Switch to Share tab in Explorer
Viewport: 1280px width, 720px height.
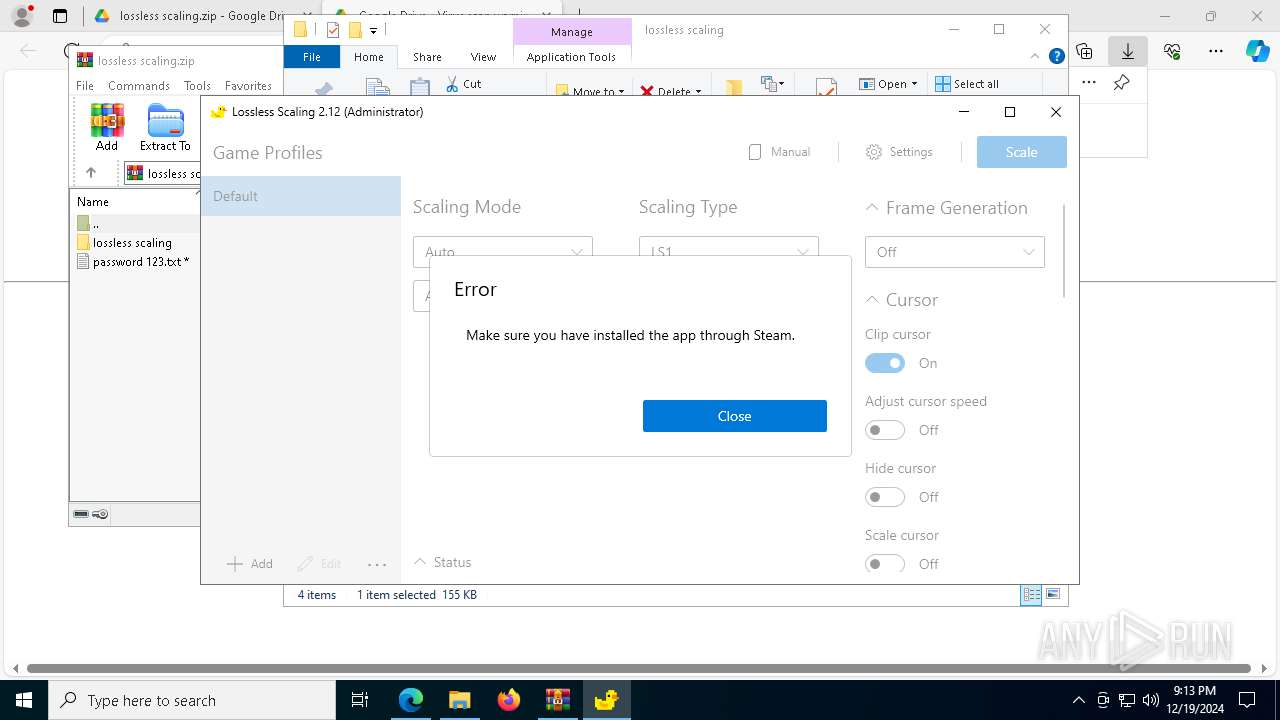pos(427,57)
